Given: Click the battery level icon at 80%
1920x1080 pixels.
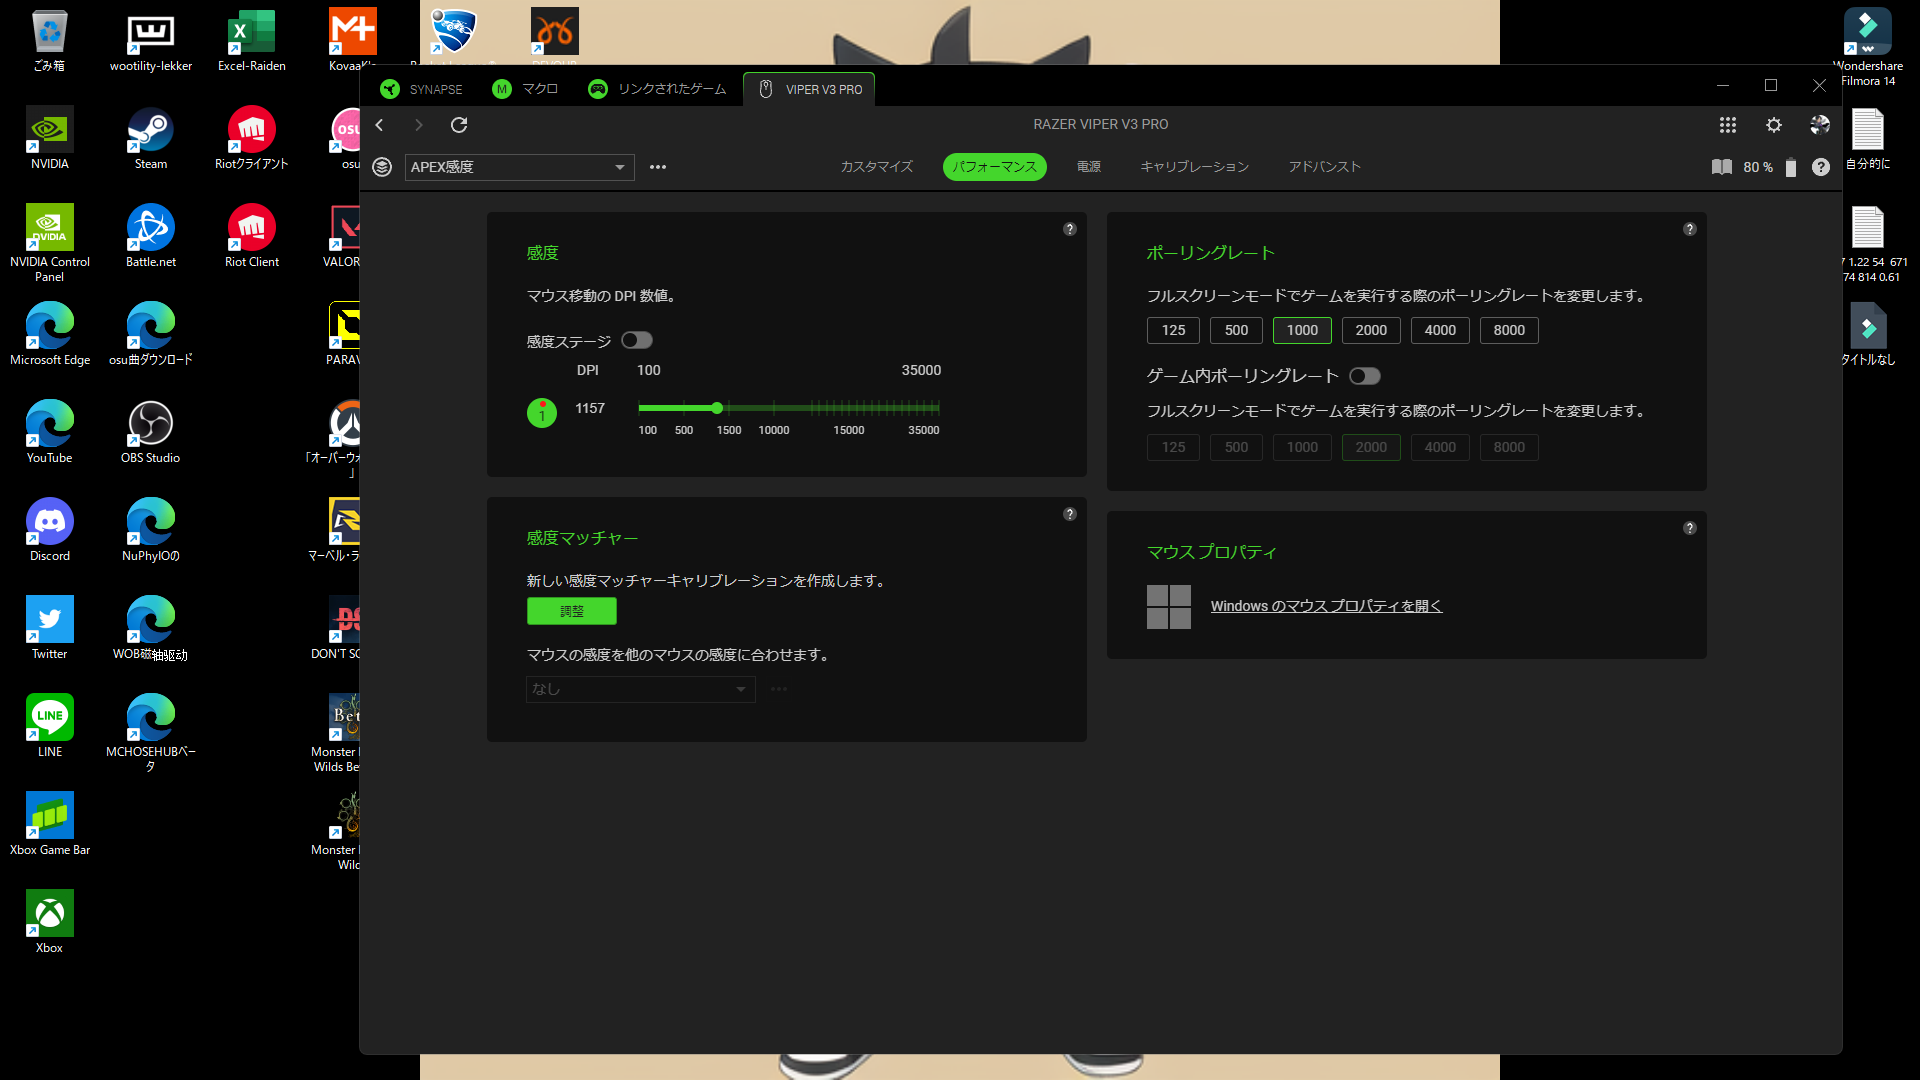Looking at the screenshot, I should (x=1791, y=167).
